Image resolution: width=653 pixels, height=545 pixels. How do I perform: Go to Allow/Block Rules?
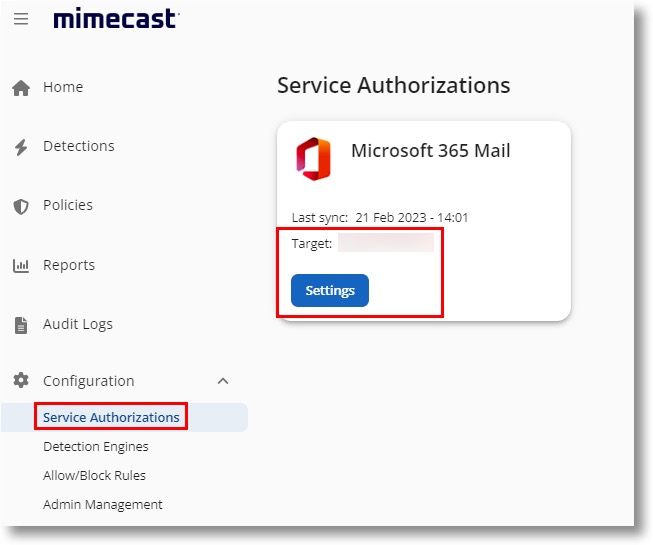pyautogui.click(x=94, y=476)
